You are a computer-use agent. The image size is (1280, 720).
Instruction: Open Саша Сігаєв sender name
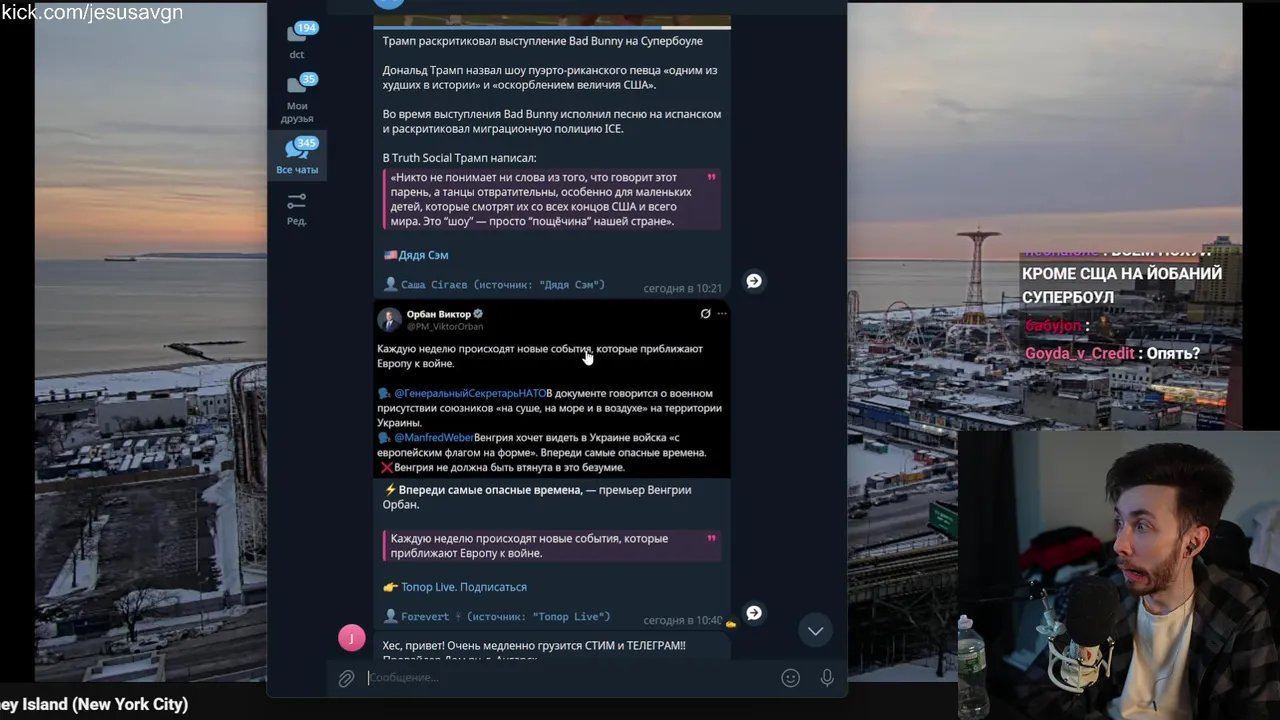[433, 285]
